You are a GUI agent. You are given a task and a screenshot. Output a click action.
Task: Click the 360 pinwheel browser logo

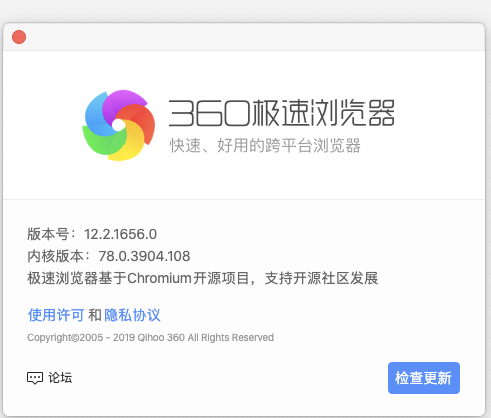tap(119, 125)
